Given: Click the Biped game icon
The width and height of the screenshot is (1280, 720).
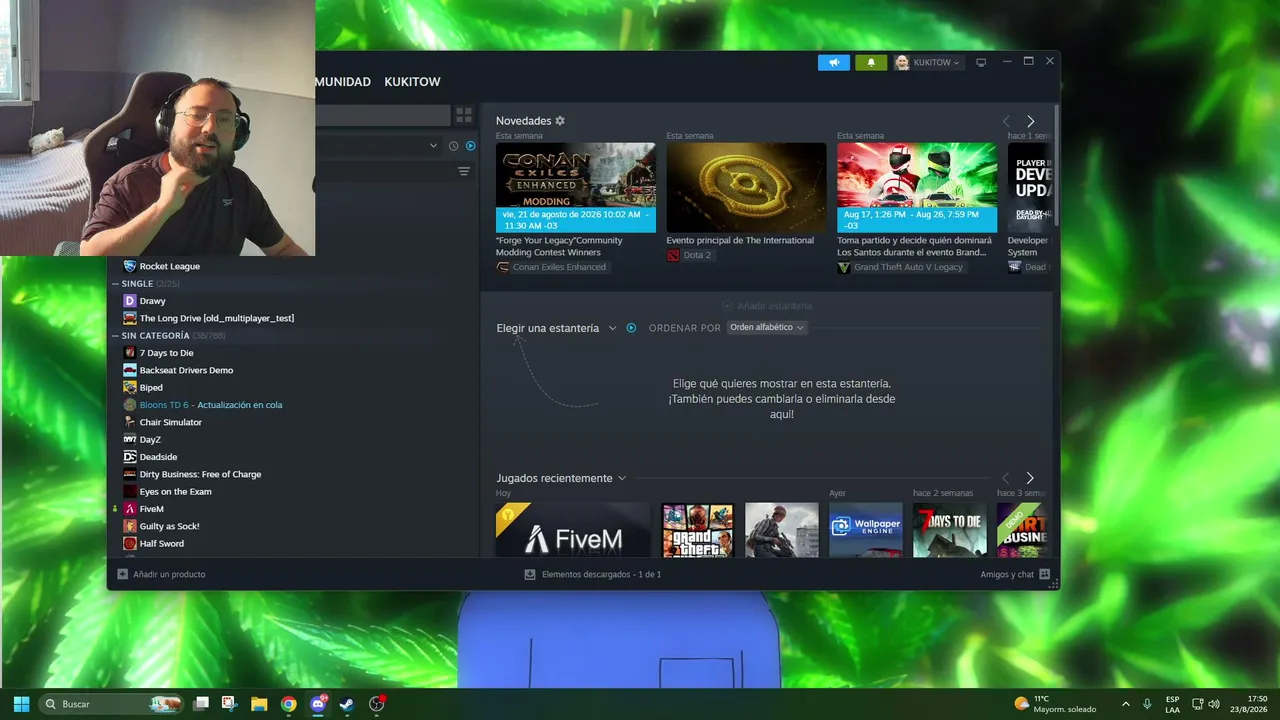Looking at the screenshot, I should [x=130, y=388].
